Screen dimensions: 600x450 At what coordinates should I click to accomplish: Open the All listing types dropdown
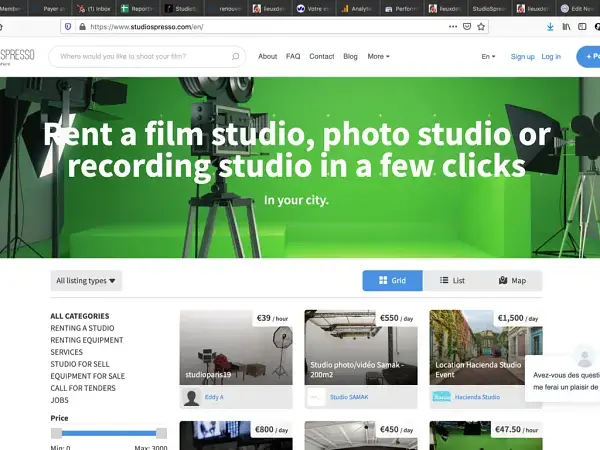pos(87,281)
